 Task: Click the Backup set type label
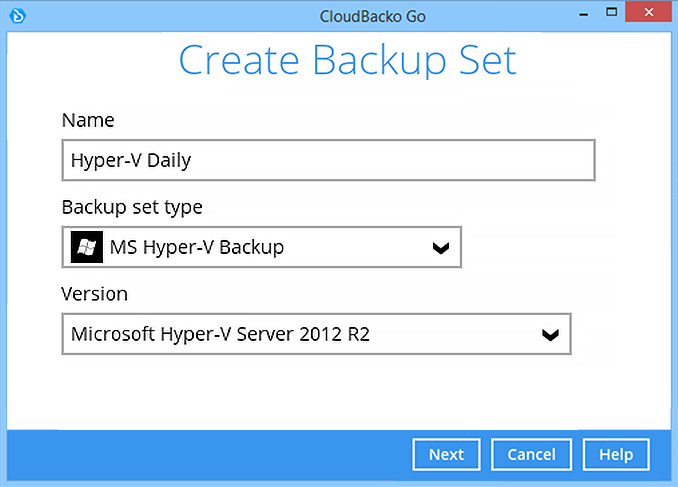click(x=132, y=208)
